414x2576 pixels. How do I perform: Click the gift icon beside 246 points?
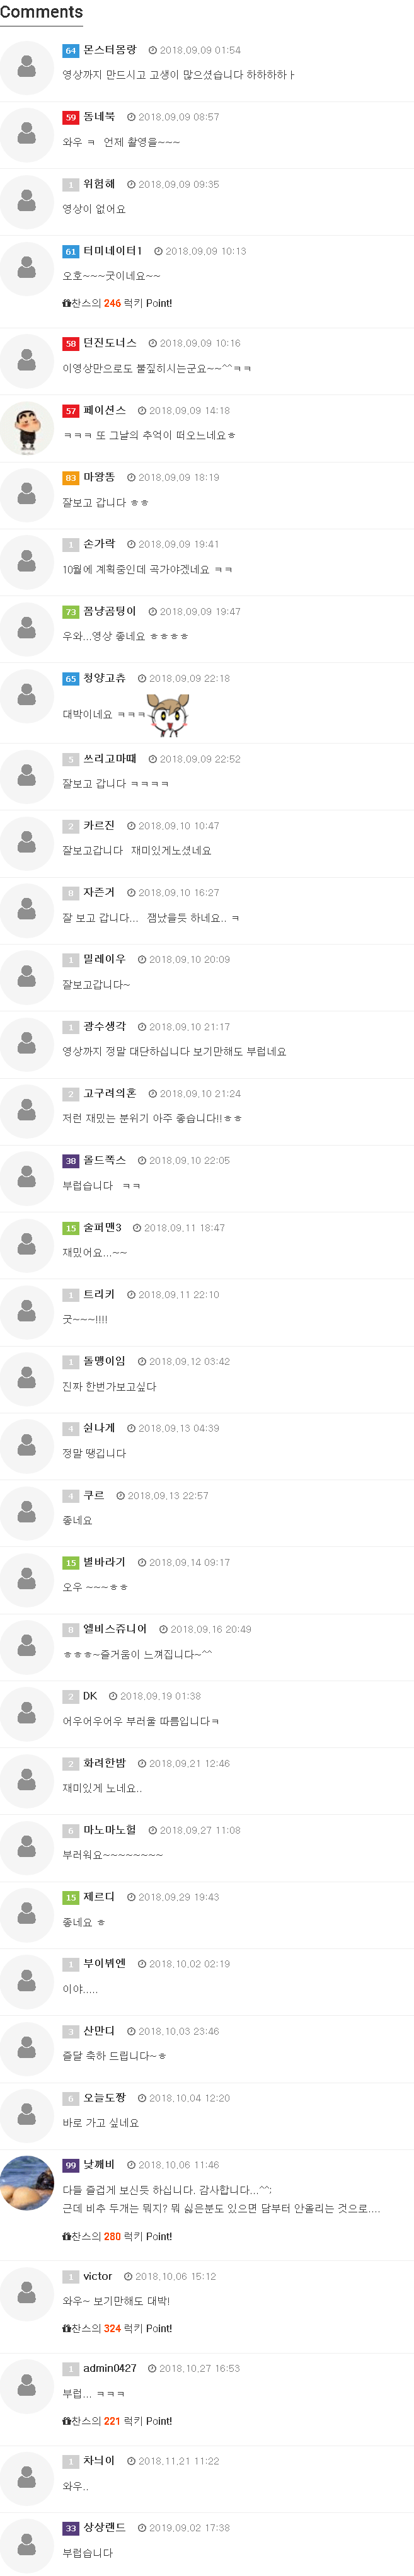(x=66, y=303)
